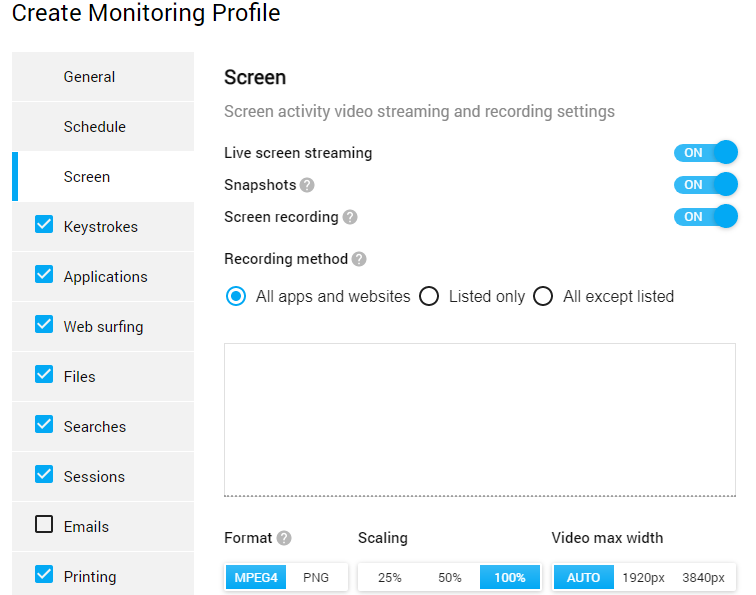This screenshot has width=756, height=595.
Task: Choose PNG recording format
Action: tap(316, 577)
